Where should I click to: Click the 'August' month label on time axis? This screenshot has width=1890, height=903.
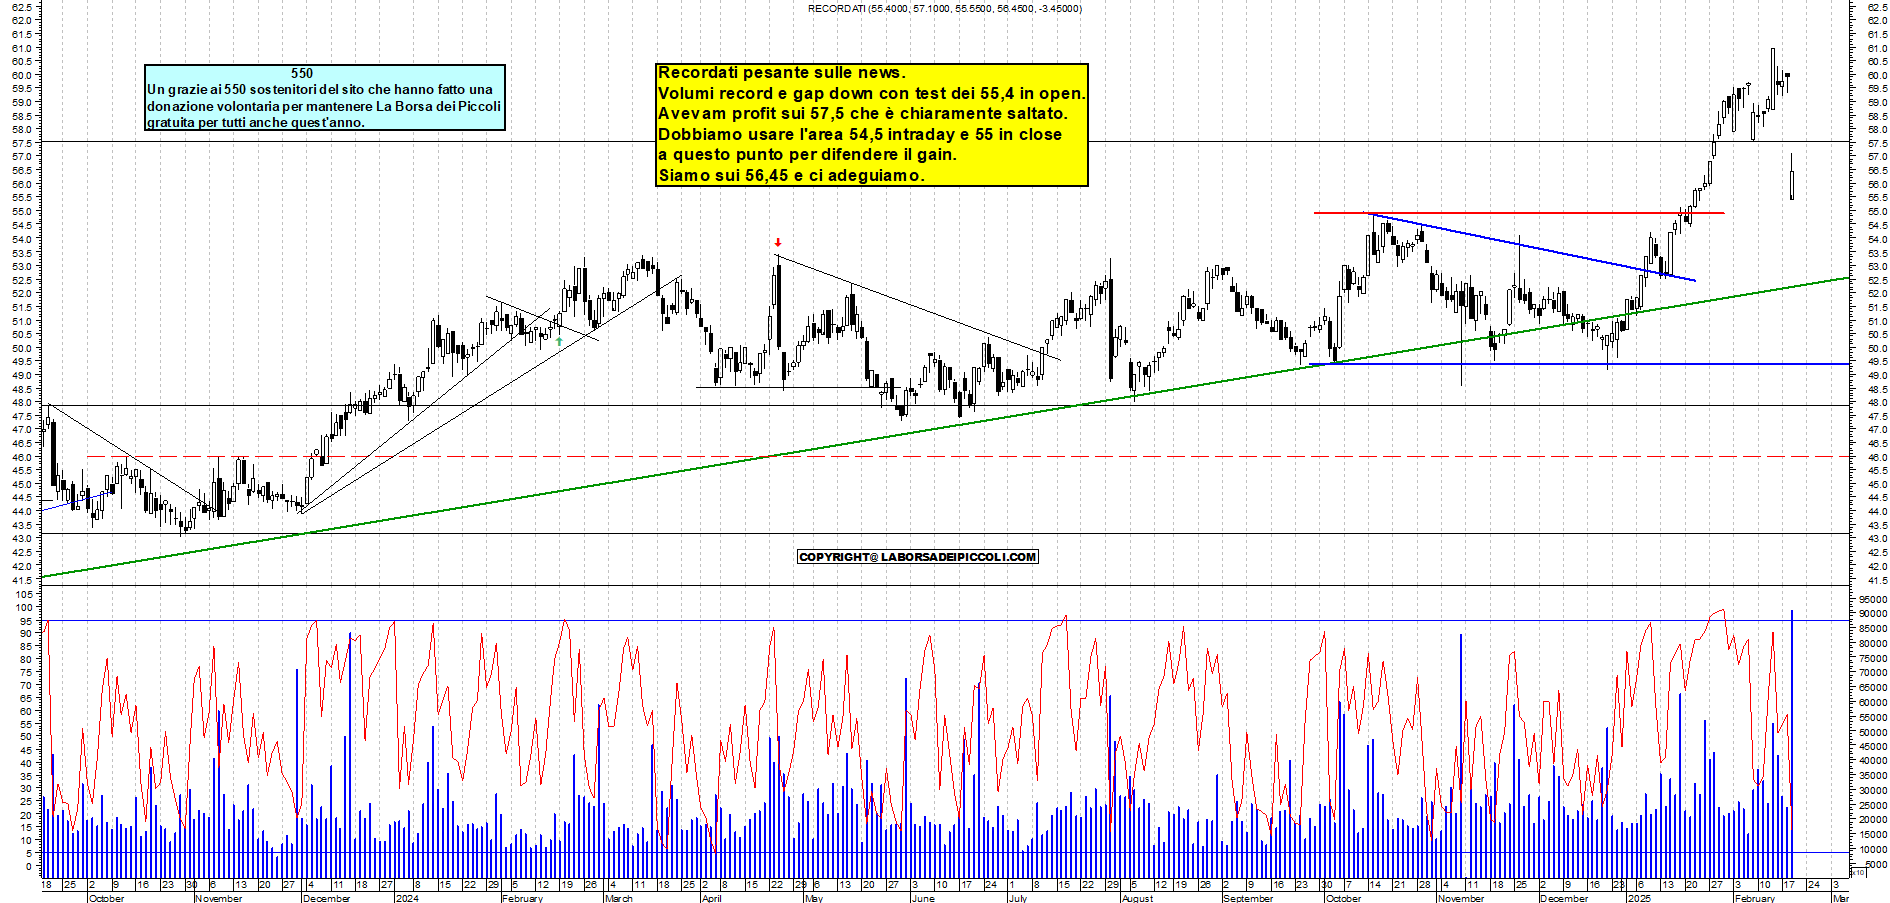click(x=1137, y=898)
